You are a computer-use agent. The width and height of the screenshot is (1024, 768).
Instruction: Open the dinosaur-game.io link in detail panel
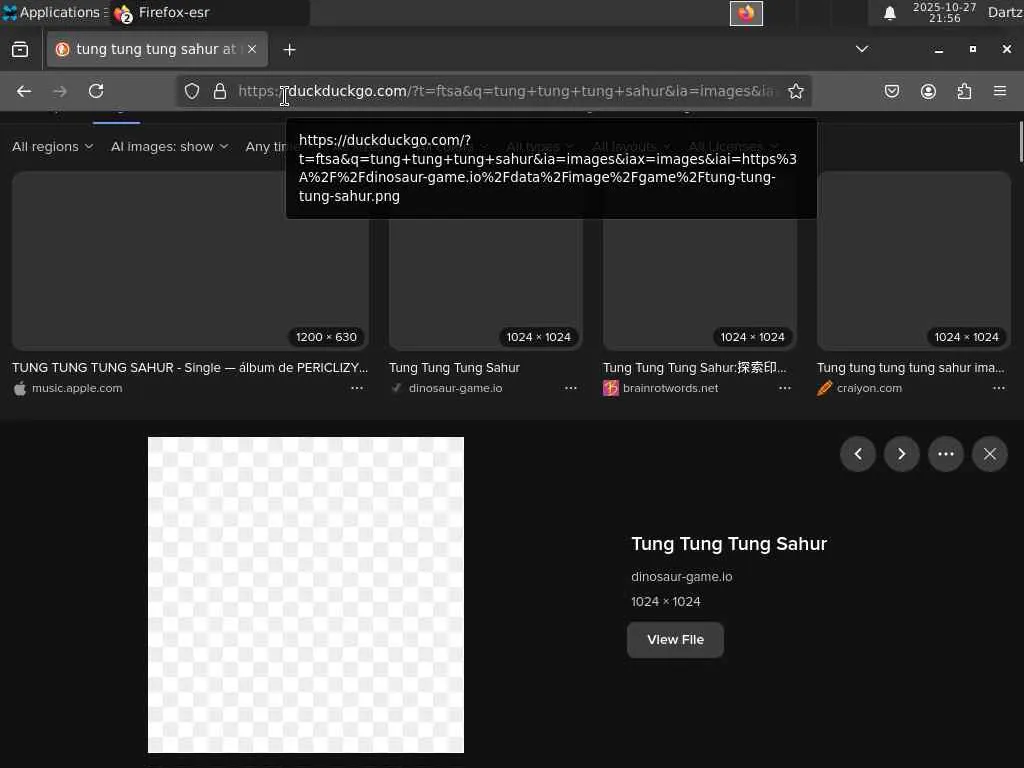(681, 577)
